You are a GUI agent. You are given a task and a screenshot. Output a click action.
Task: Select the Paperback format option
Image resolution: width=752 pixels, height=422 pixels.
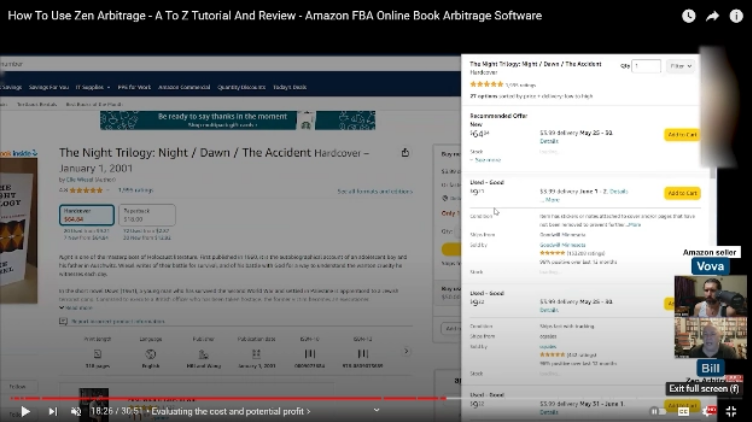point(147,214)
